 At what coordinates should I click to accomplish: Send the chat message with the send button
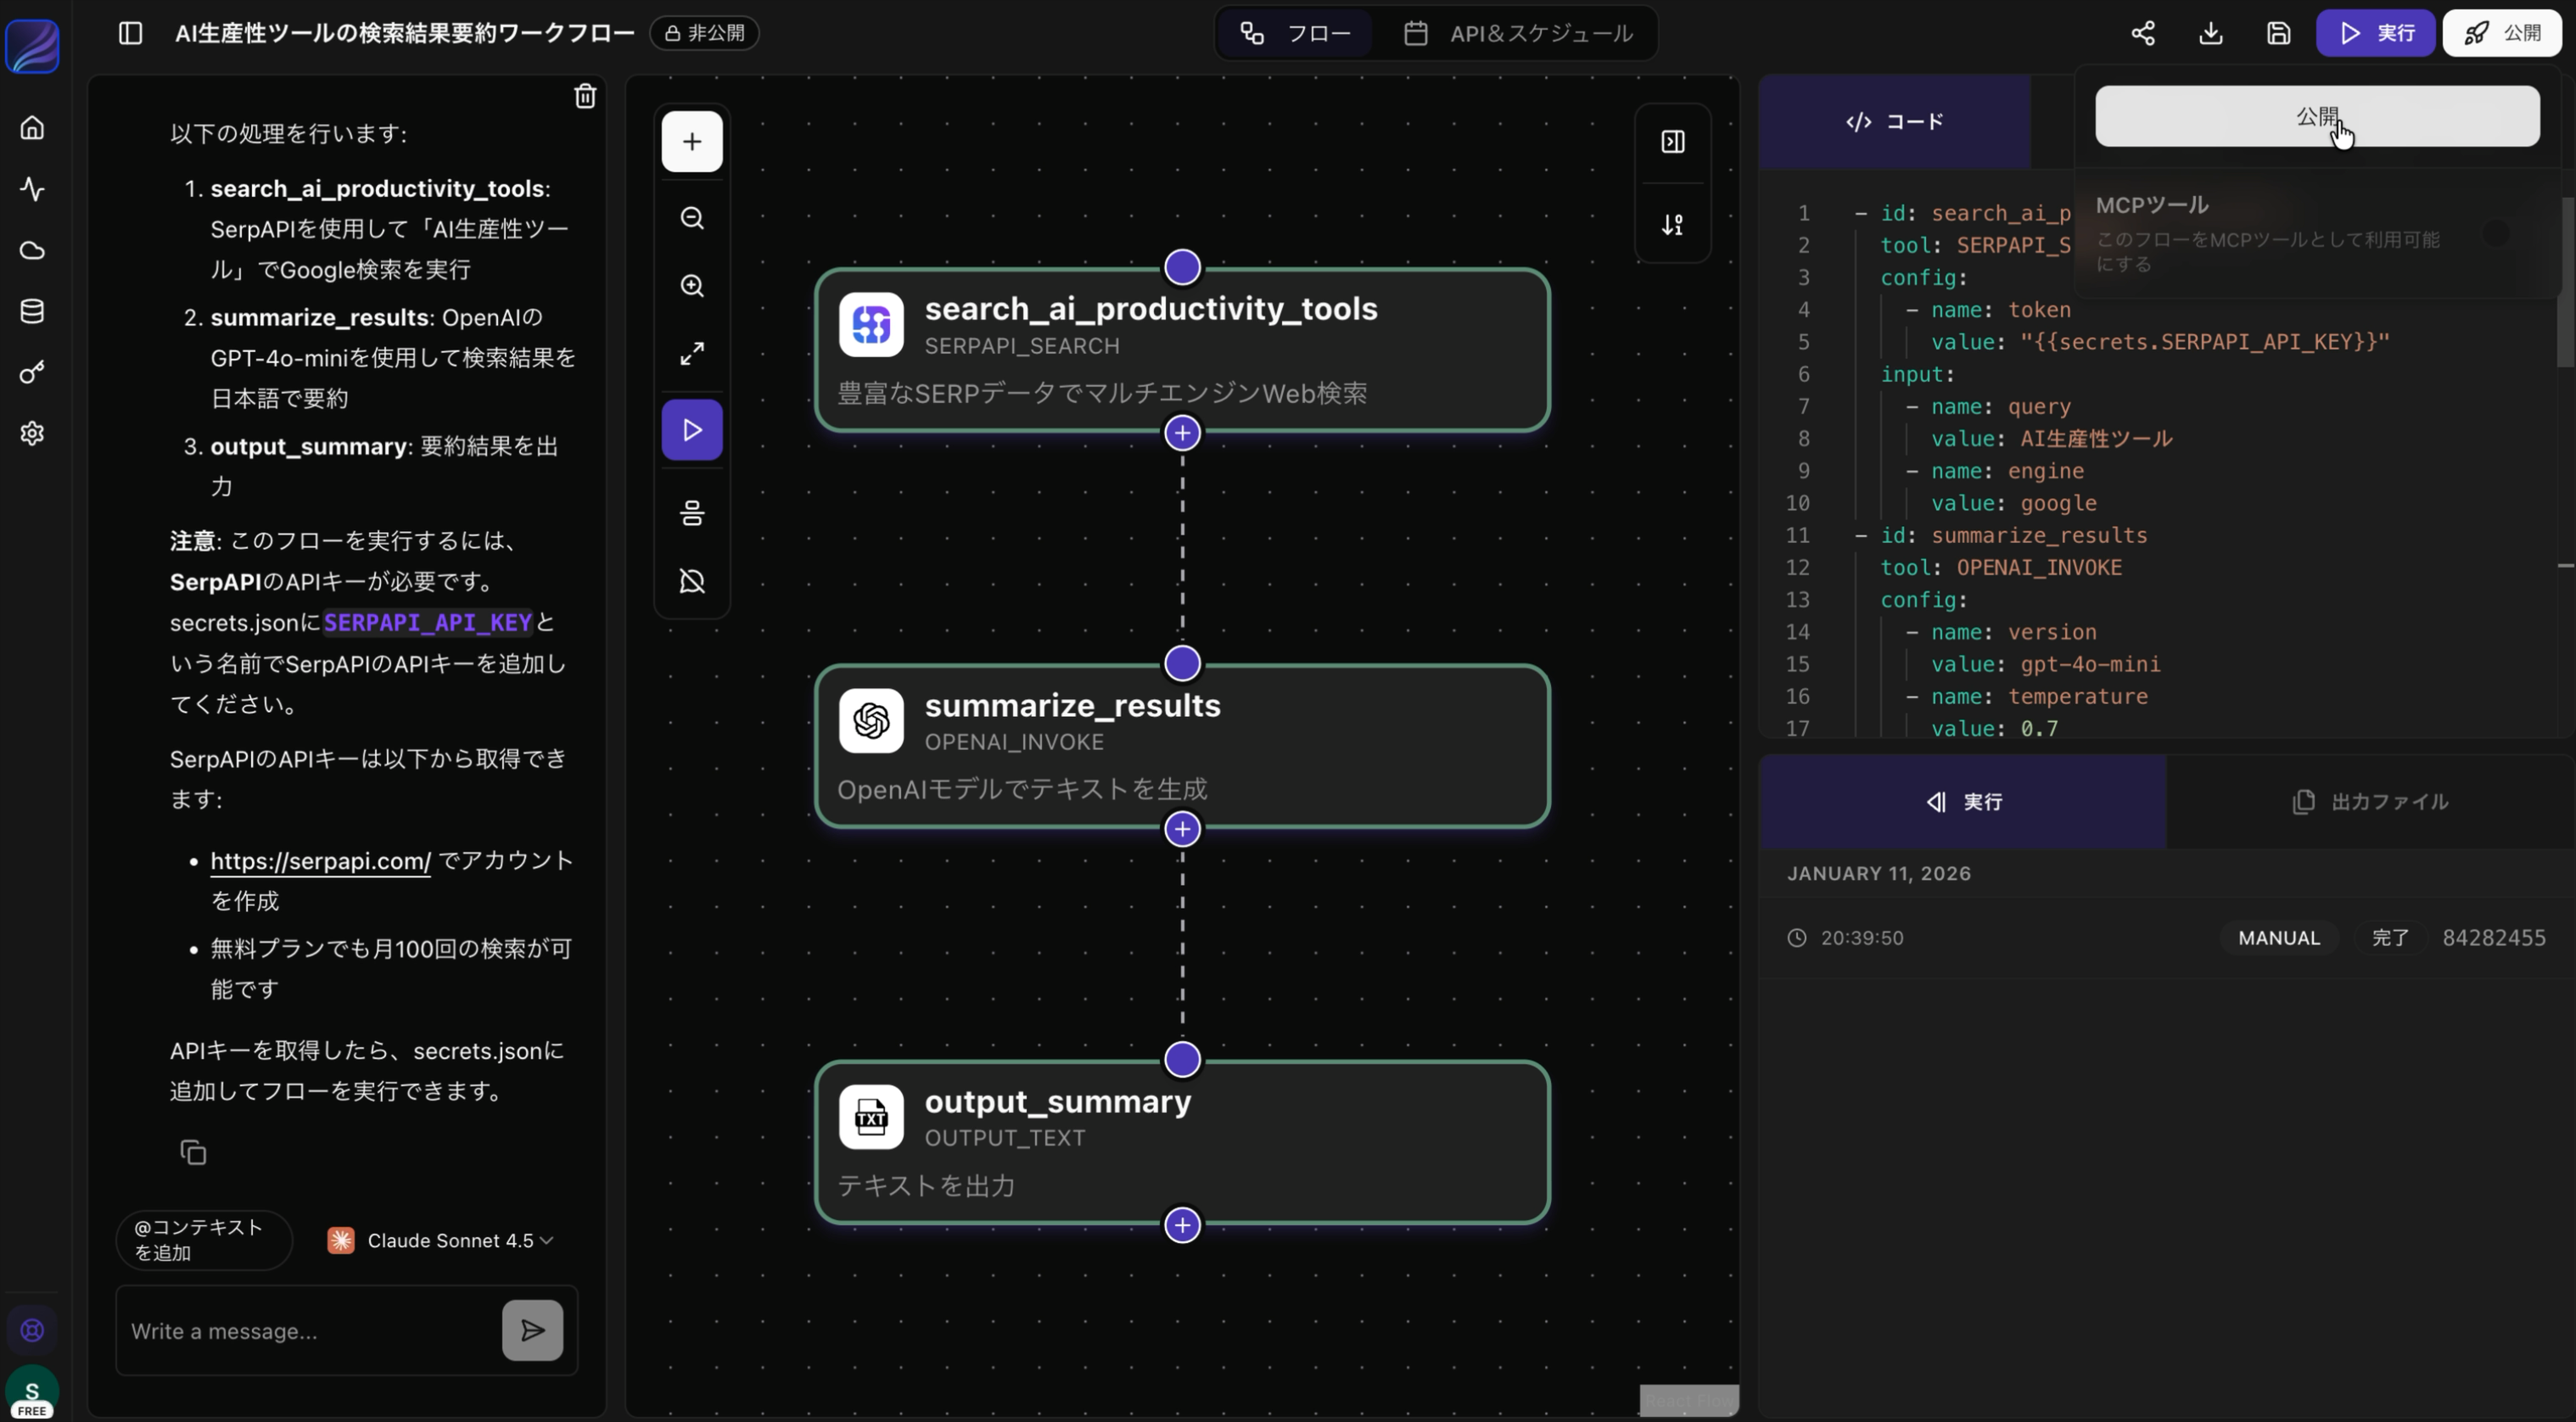click(532, 1330)
